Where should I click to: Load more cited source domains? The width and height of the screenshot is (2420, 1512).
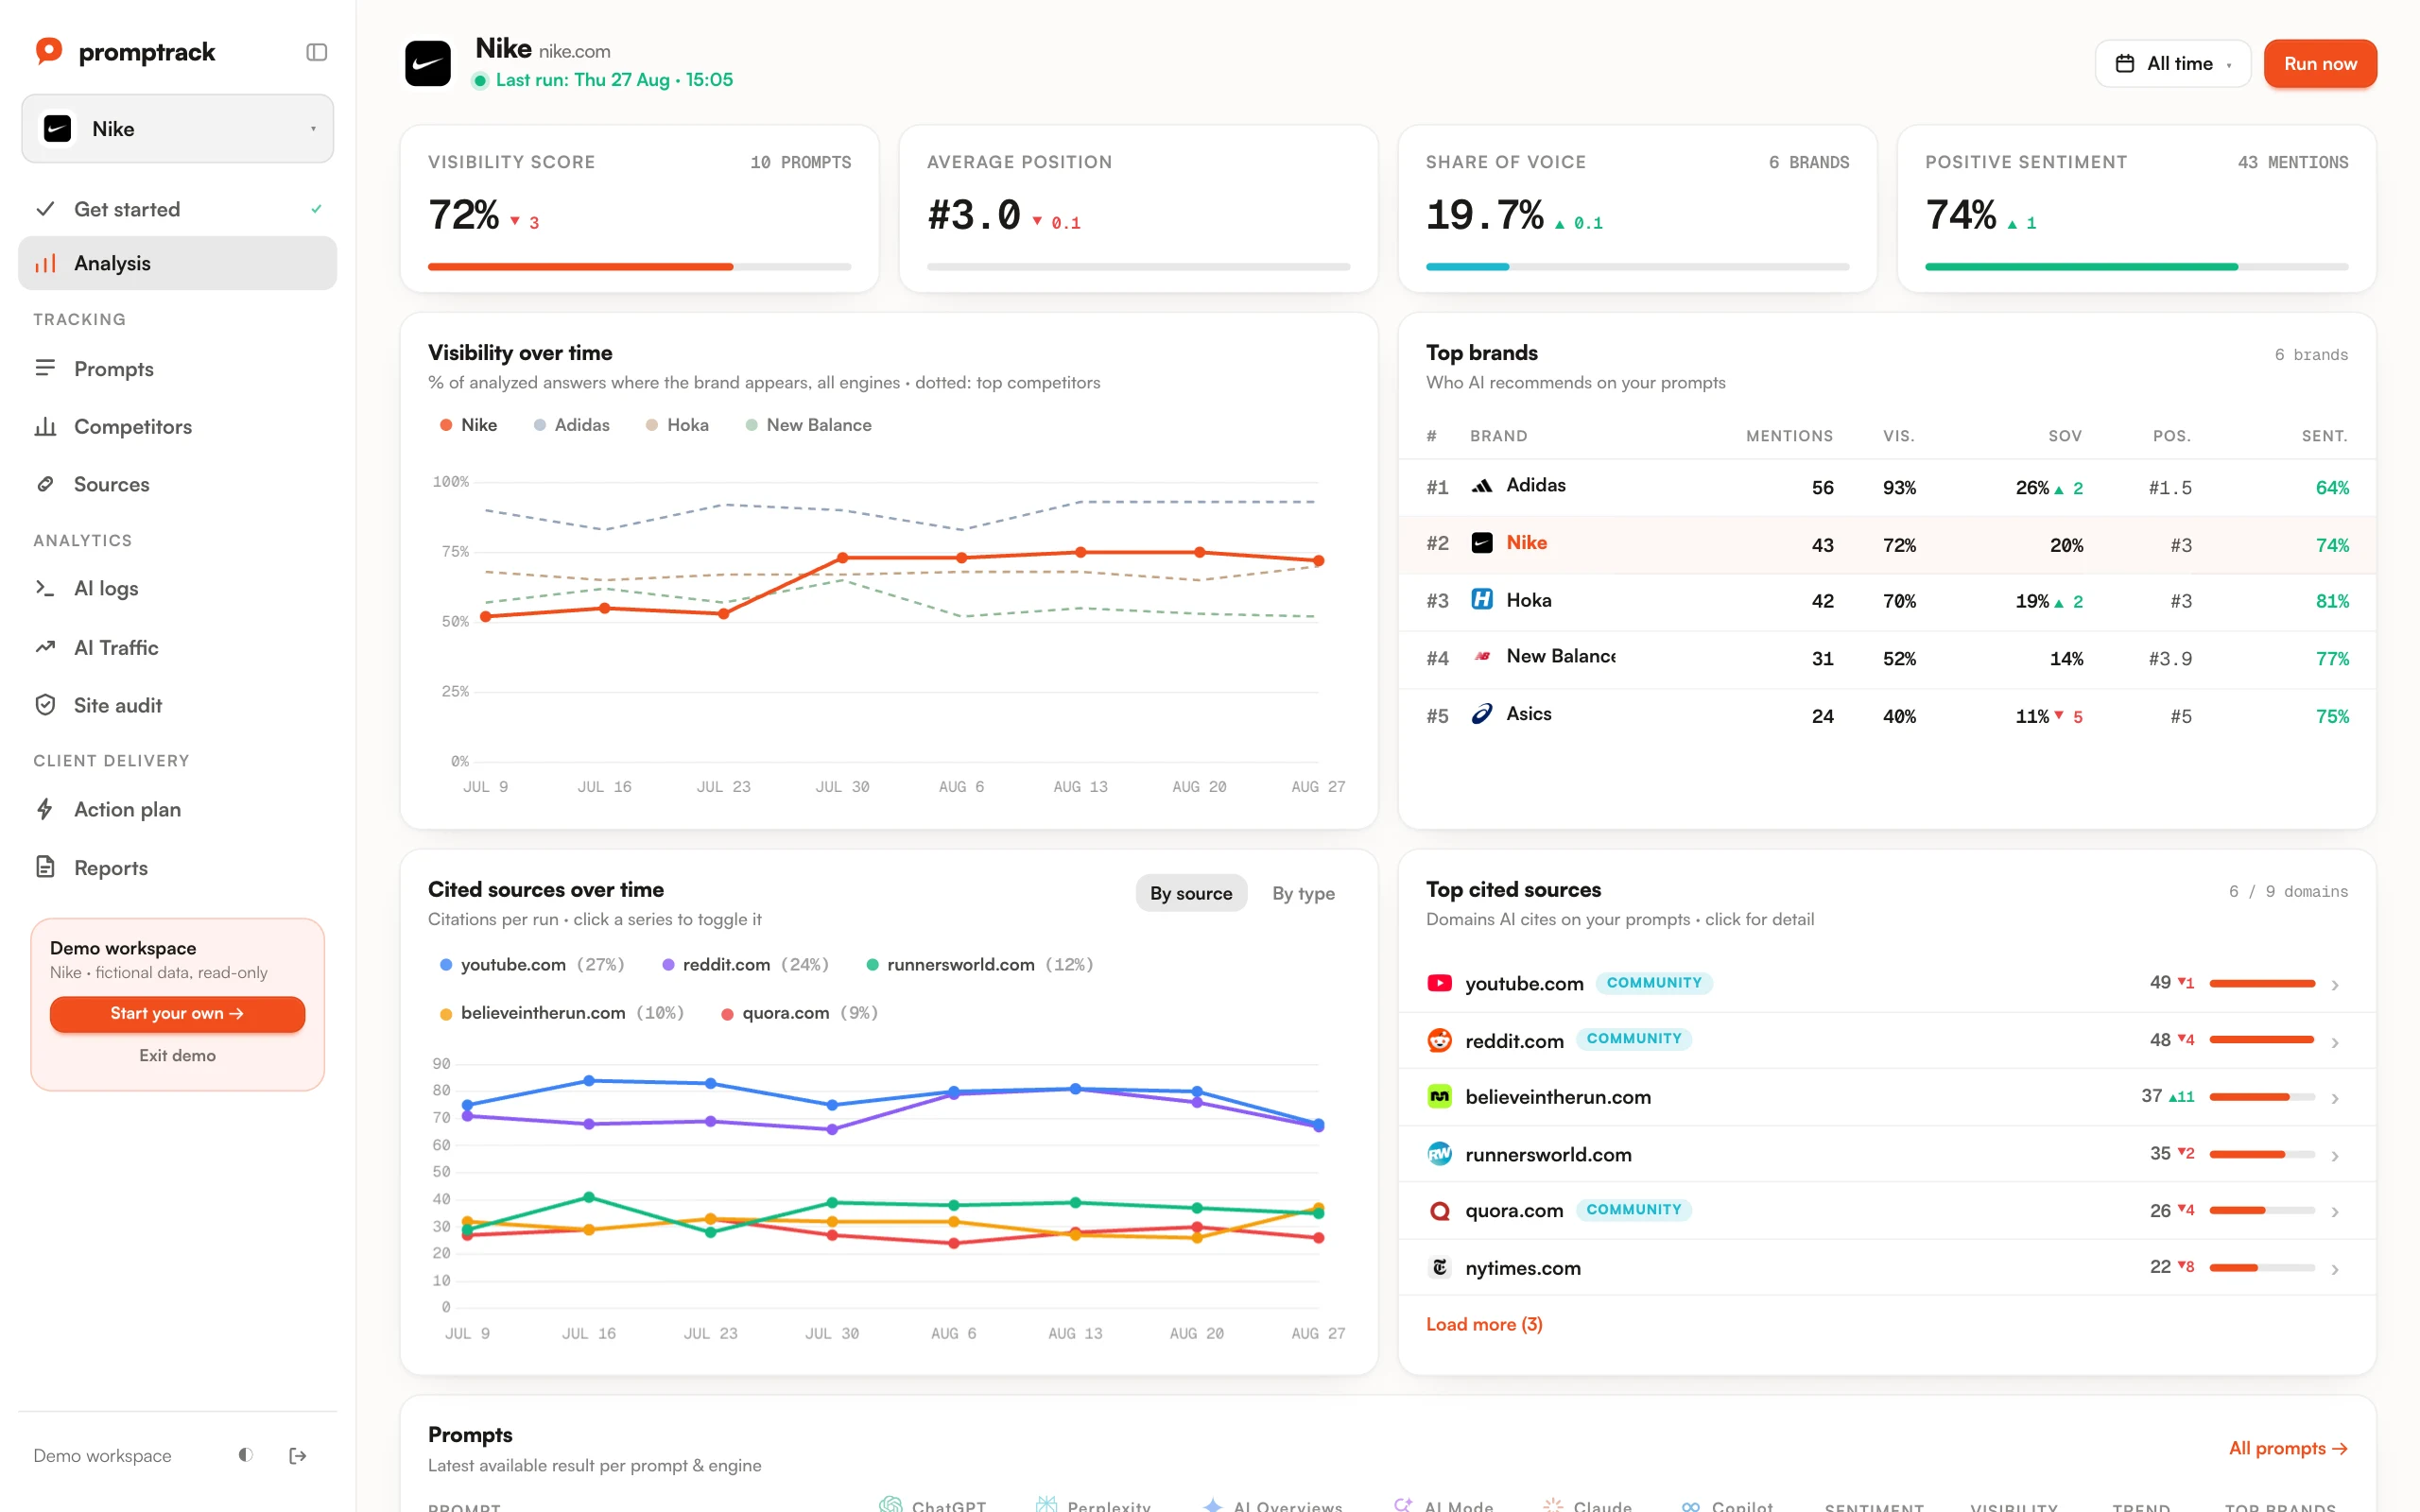pos(1484,1324)
